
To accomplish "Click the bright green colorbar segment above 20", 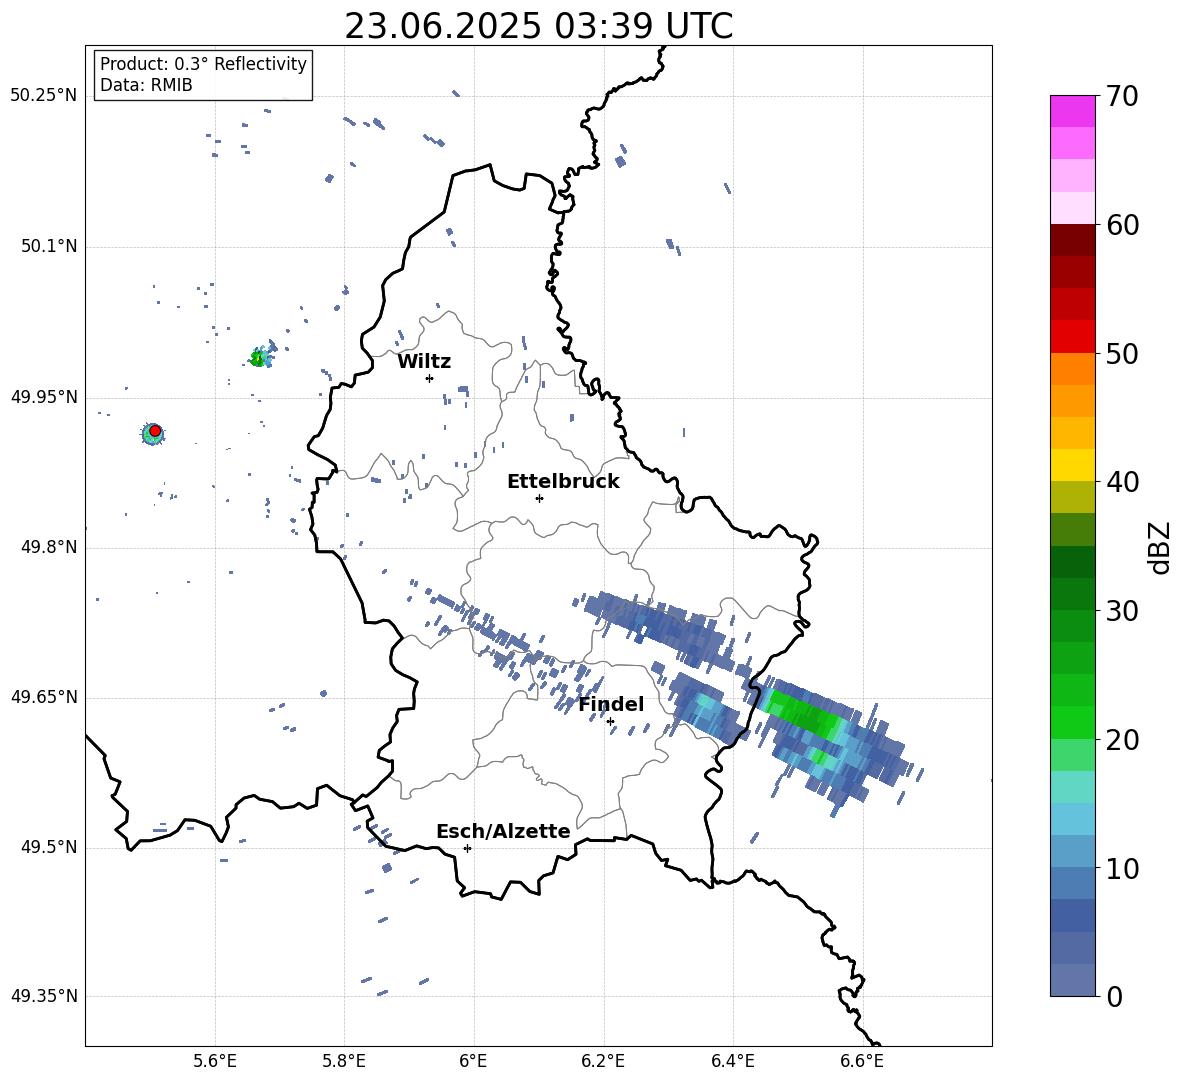I will pos(1072,722).
